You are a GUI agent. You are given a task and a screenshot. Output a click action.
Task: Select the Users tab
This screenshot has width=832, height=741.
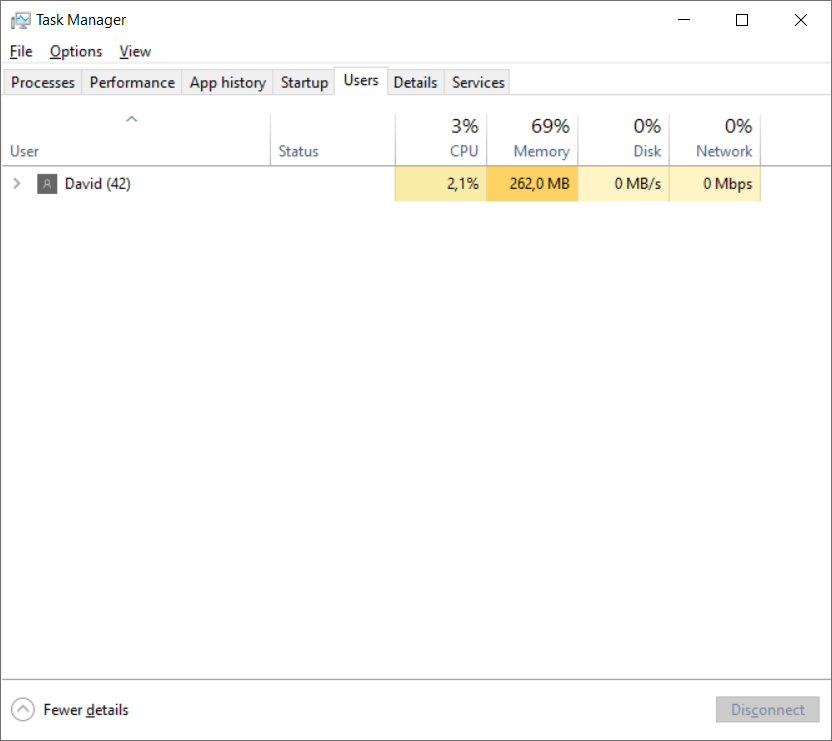click(361, 81)
